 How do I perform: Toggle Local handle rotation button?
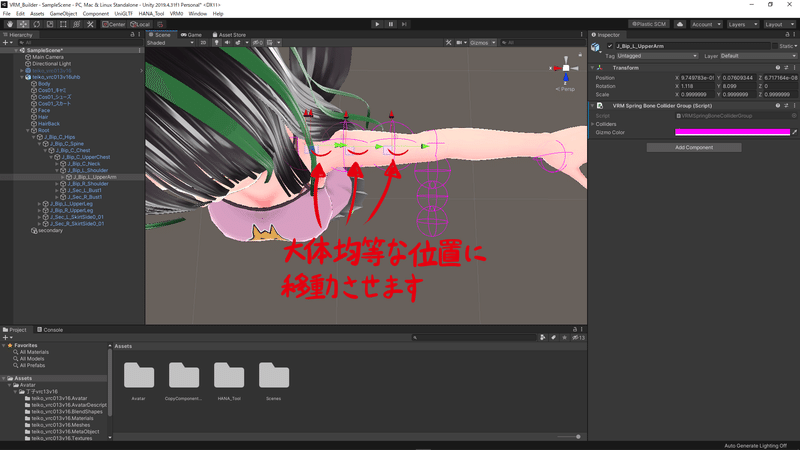[x=140, y=24]
